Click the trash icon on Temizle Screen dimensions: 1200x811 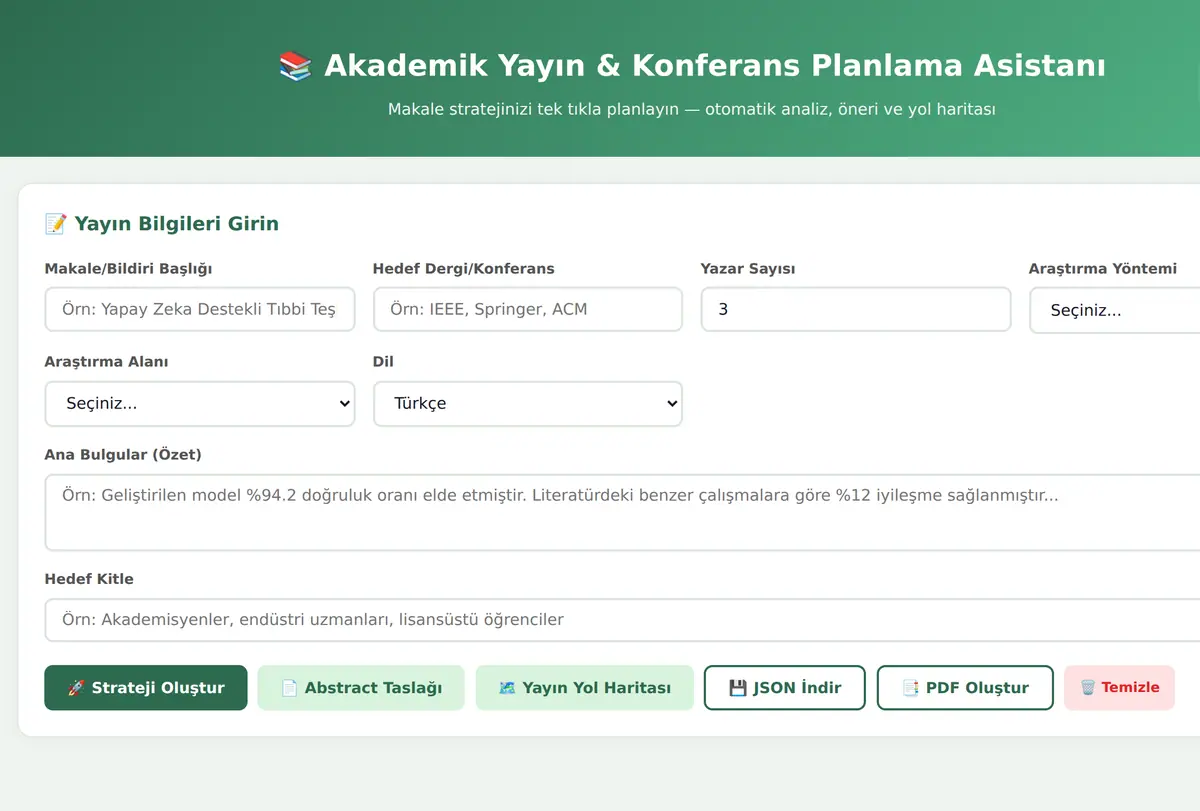1088,688
